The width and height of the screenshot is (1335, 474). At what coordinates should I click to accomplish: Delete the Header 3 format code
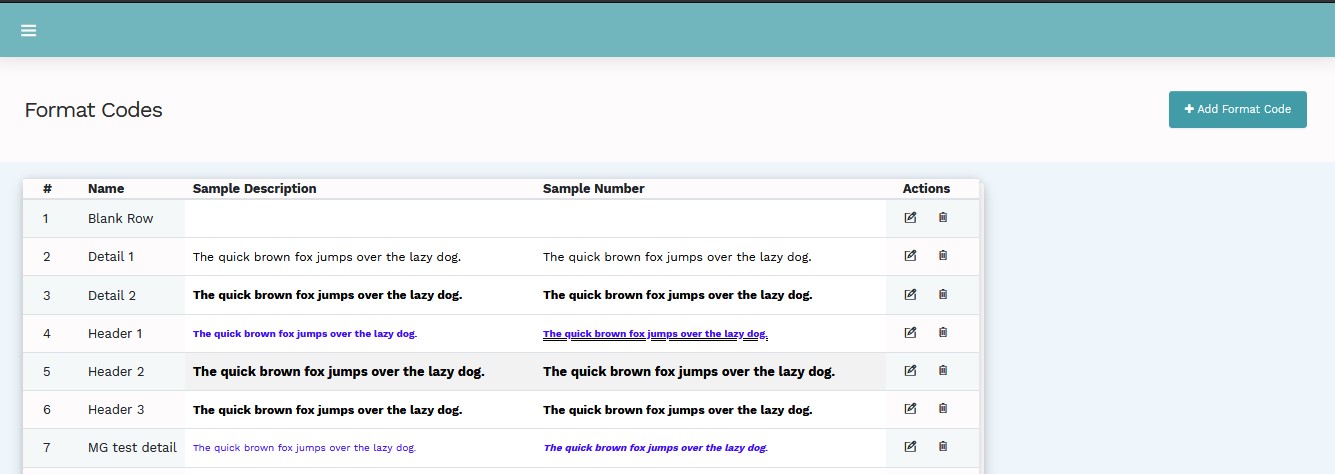coord(943,409)
